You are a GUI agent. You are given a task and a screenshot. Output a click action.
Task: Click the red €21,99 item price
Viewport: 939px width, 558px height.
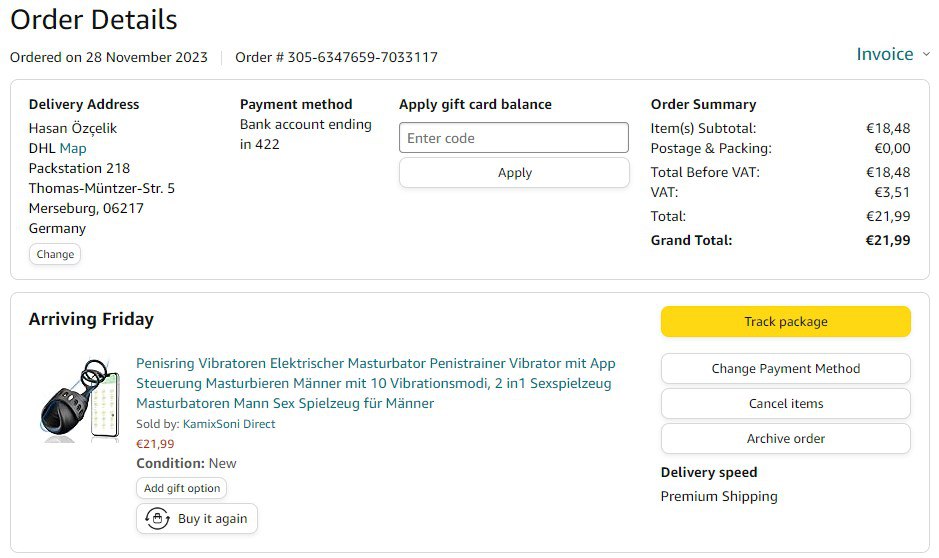coord(155,444)
